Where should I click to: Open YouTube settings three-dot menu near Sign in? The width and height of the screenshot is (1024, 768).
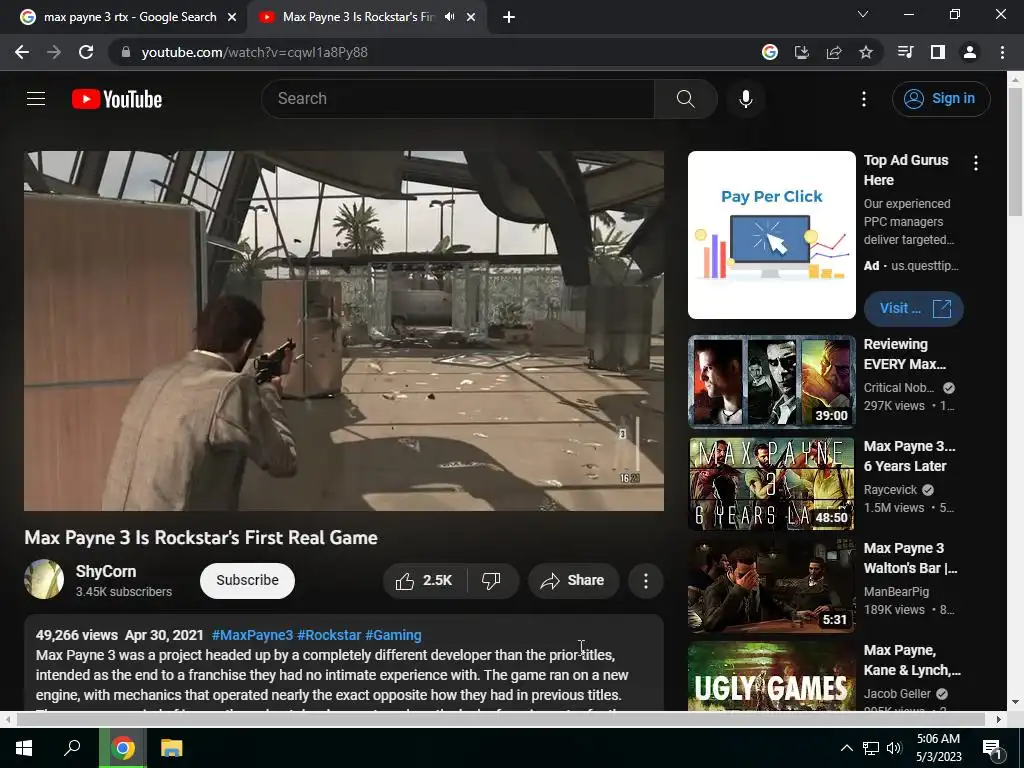click(863, 99)
